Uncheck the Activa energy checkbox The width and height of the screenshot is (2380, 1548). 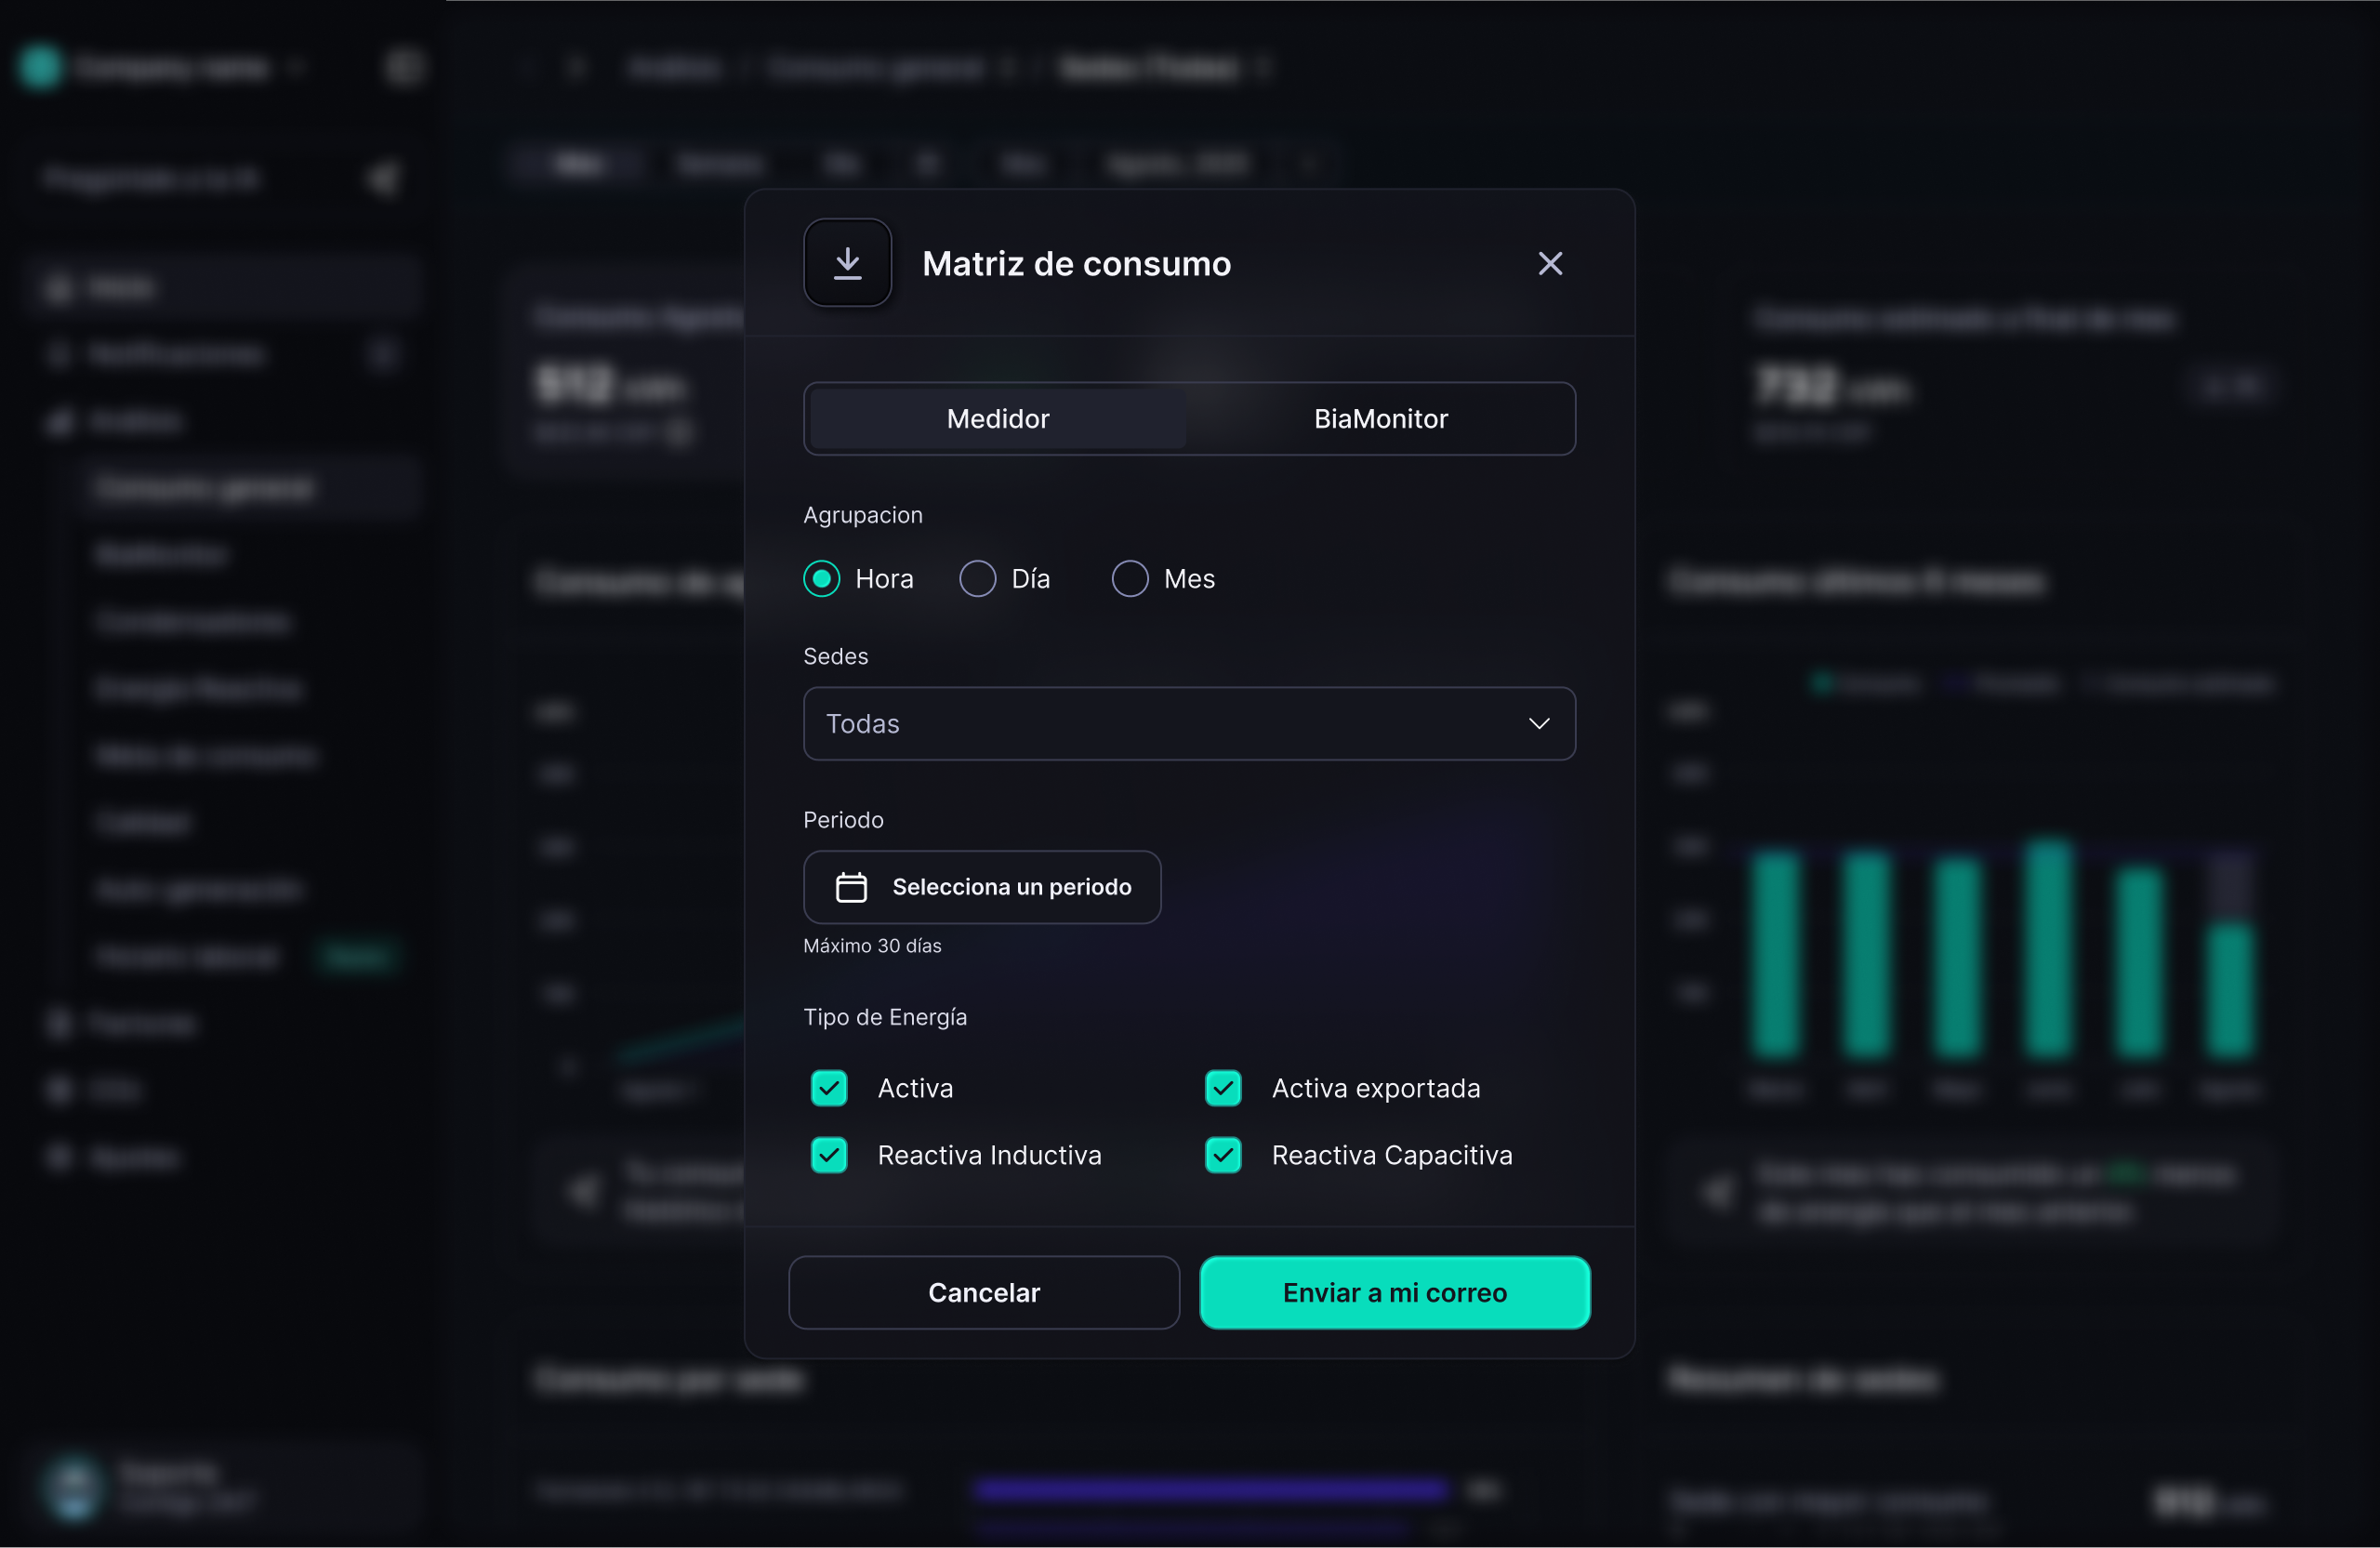pyautogui.click(x=828, y=1088)
